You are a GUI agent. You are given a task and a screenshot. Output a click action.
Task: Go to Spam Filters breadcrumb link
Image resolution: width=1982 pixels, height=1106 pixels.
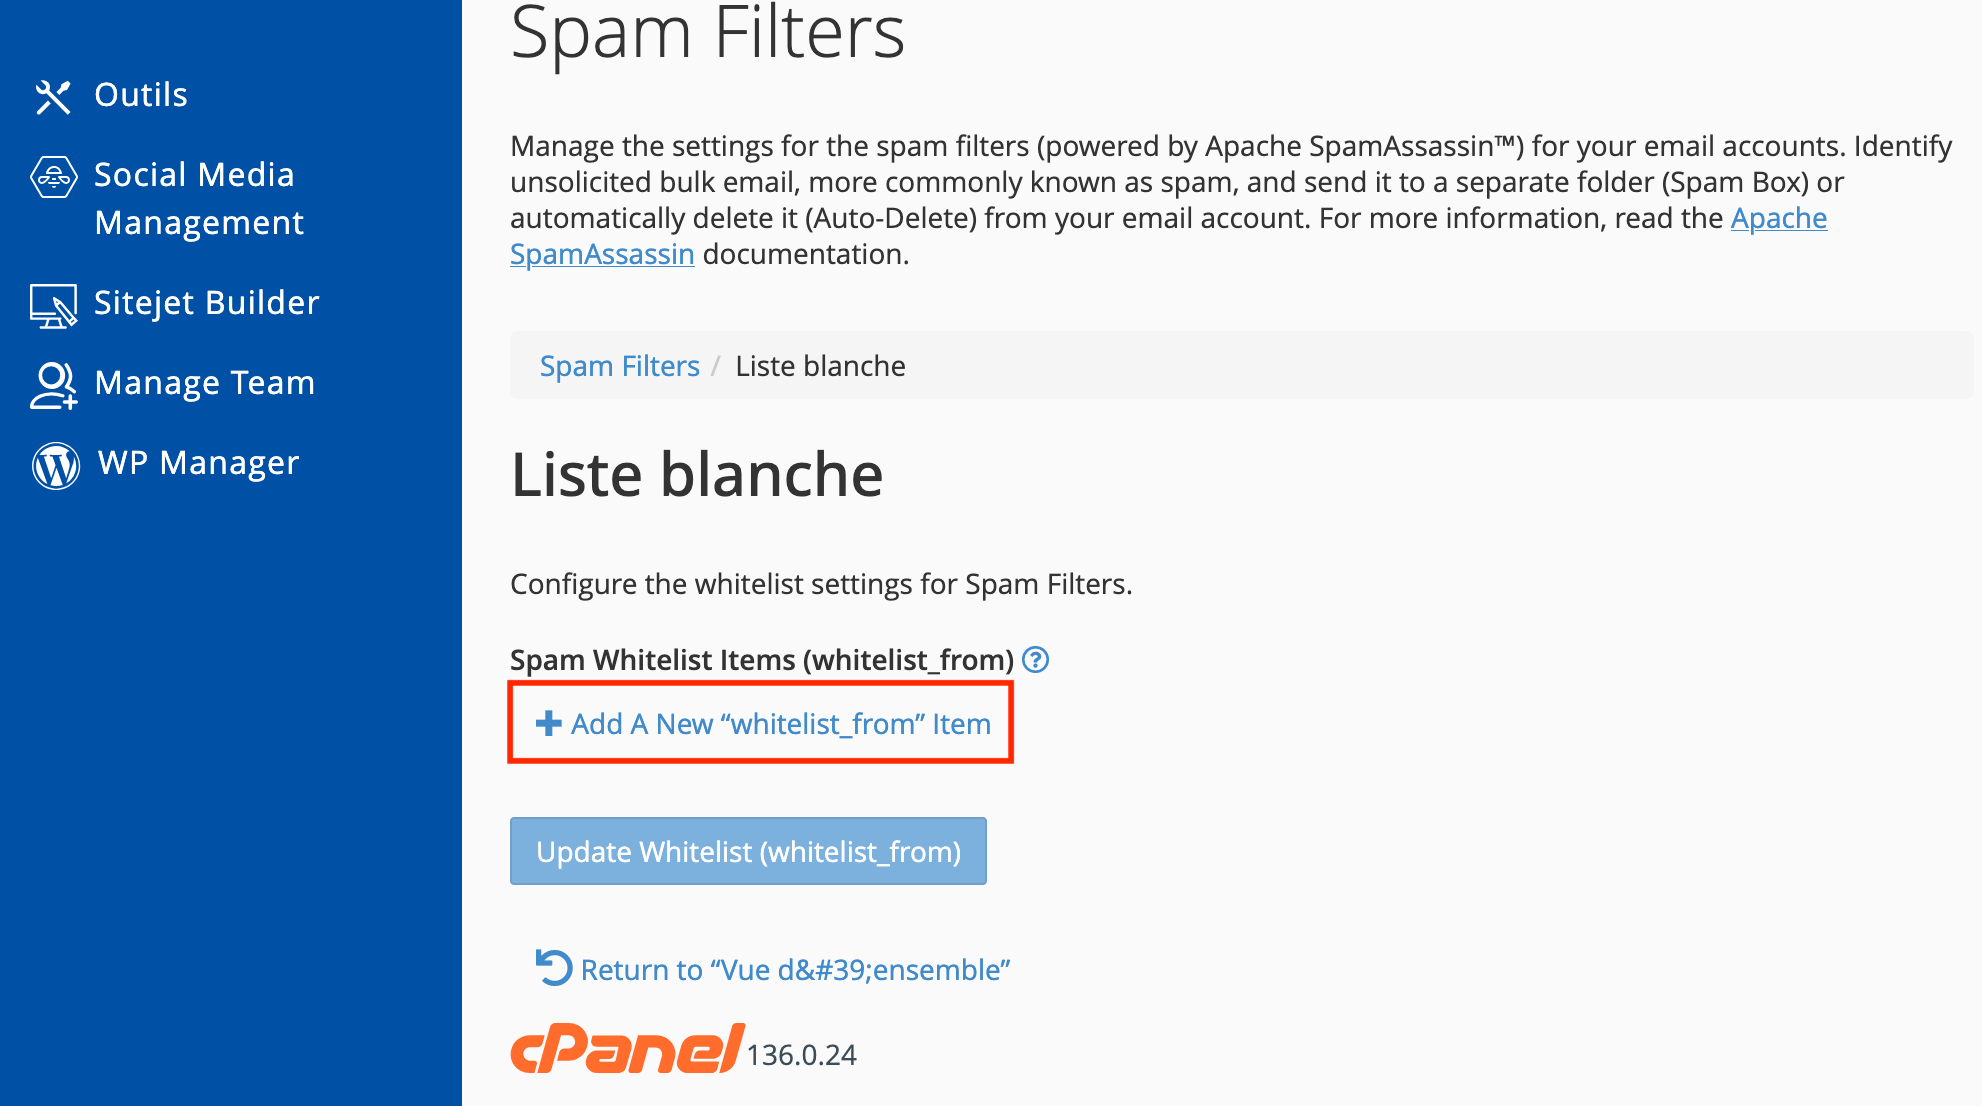620,366
